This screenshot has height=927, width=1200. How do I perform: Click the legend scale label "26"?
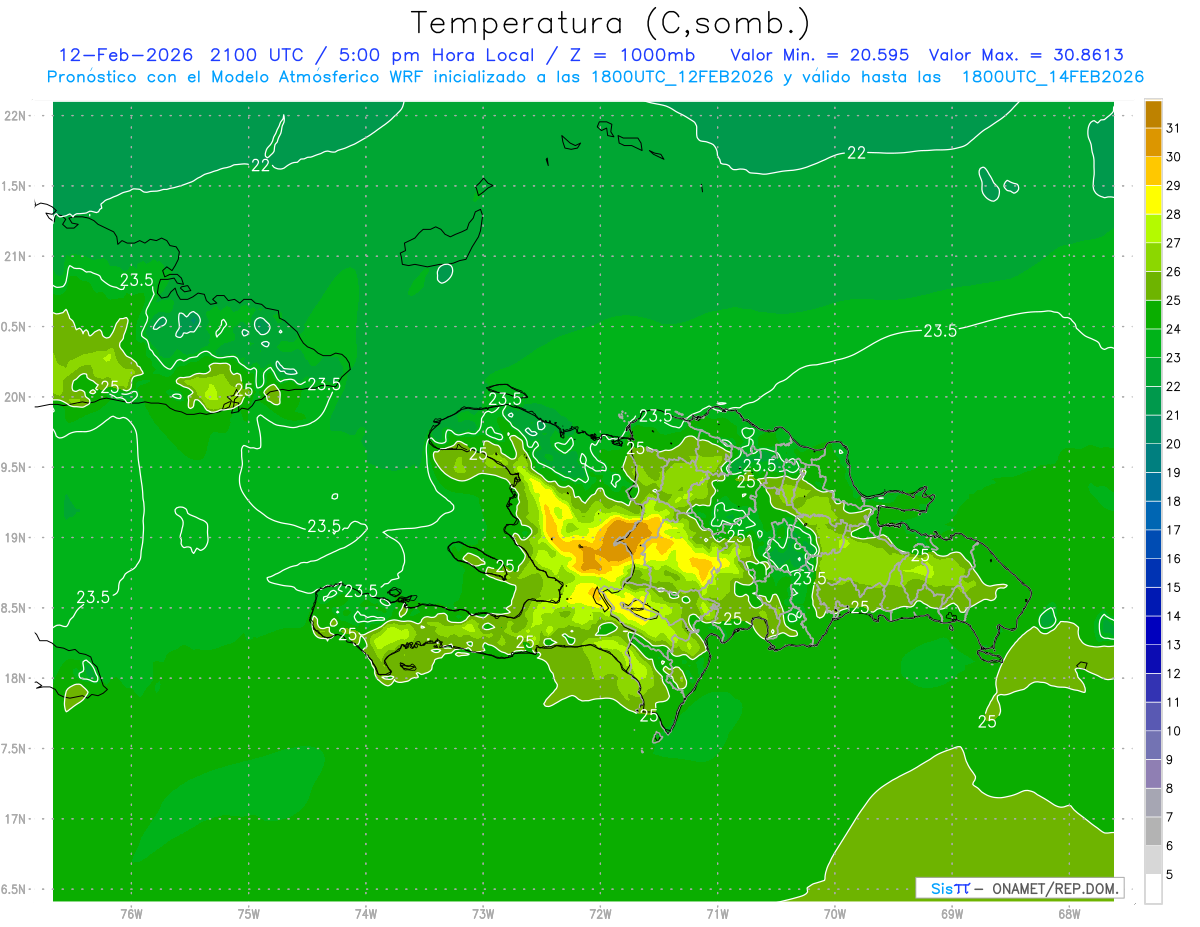[x=1174, y=272]
